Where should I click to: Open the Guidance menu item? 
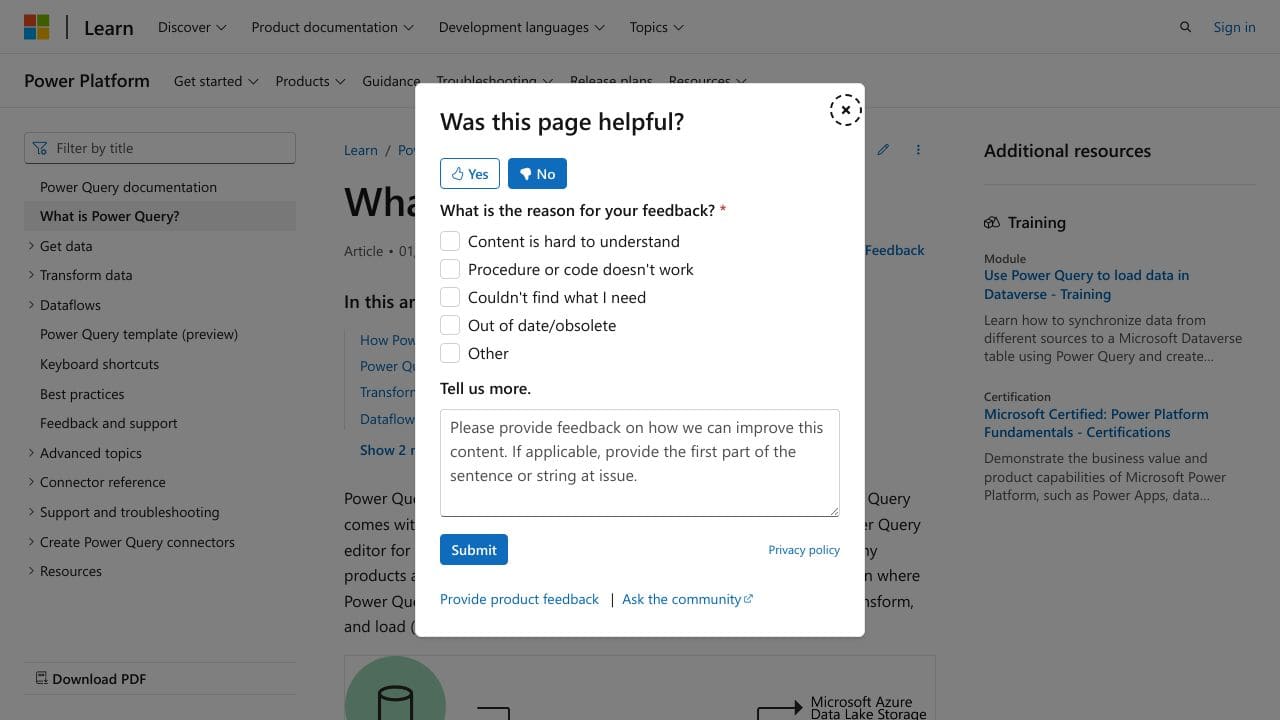pos(391,81)
